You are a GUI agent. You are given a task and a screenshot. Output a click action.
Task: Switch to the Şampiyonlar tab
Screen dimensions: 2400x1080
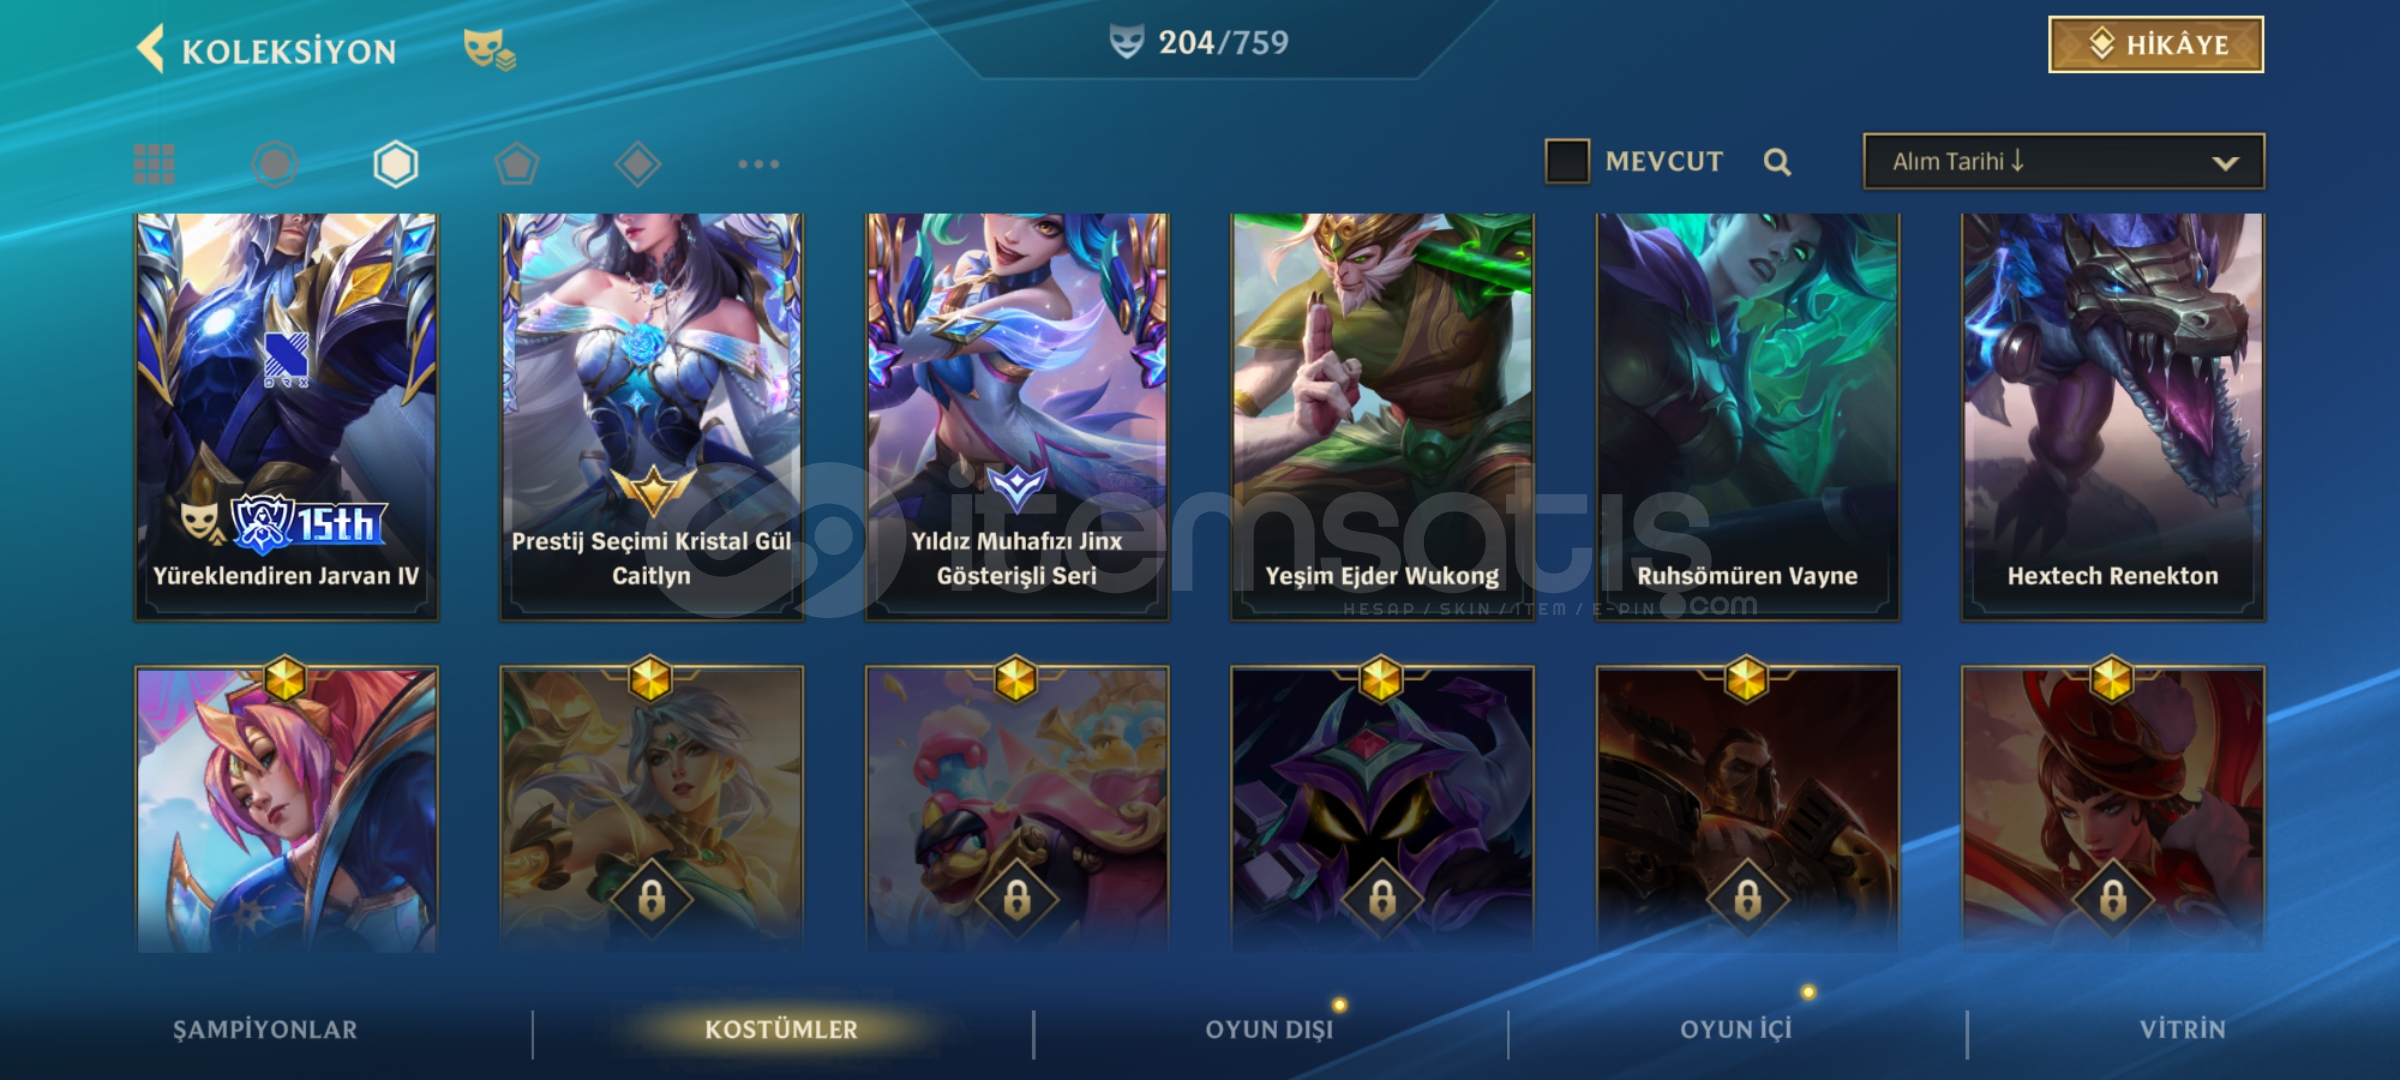tap(265, 1030)
